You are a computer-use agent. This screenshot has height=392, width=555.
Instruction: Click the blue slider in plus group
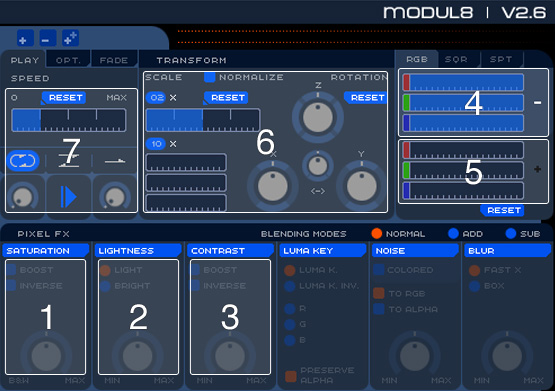point(463,191)
